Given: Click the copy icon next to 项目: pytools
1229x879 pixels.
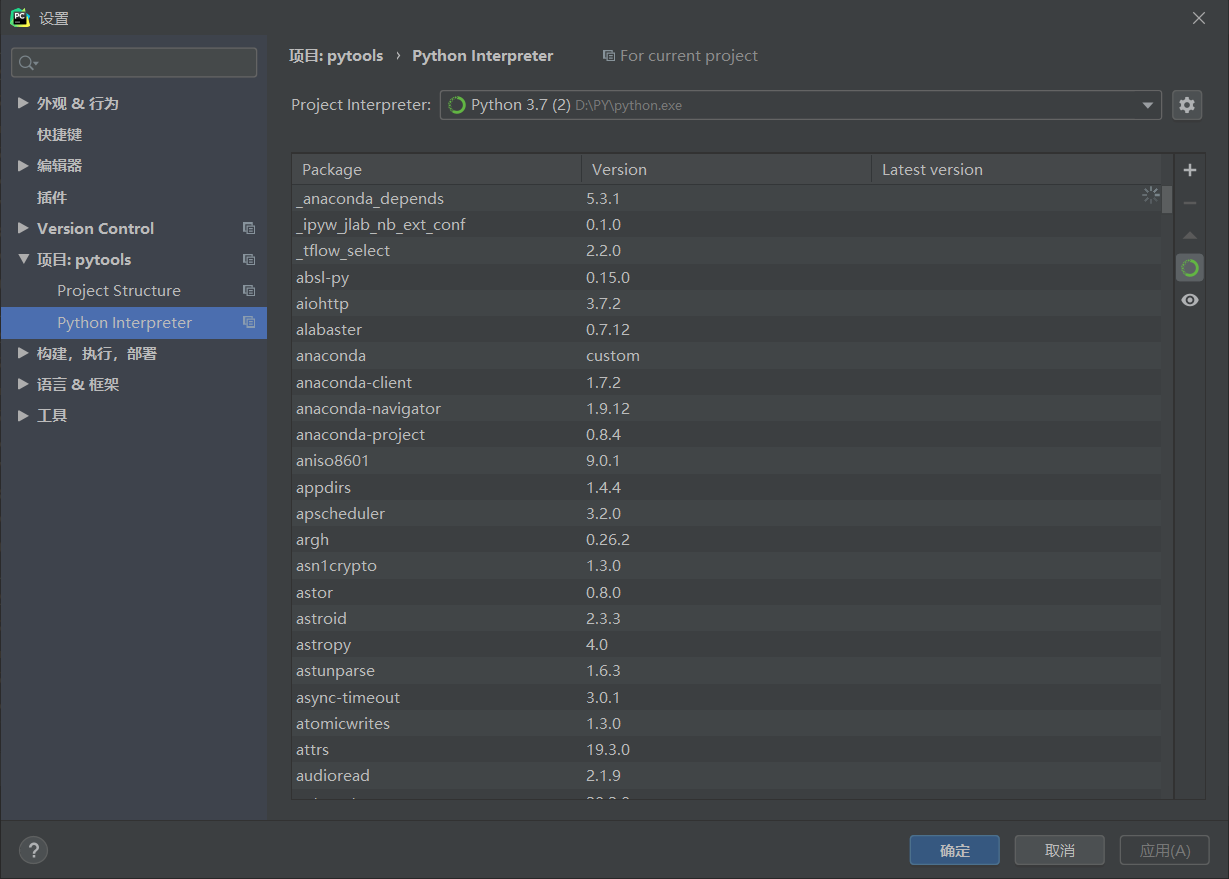Looking at the screenshot, I should click(x=249, y=259).
